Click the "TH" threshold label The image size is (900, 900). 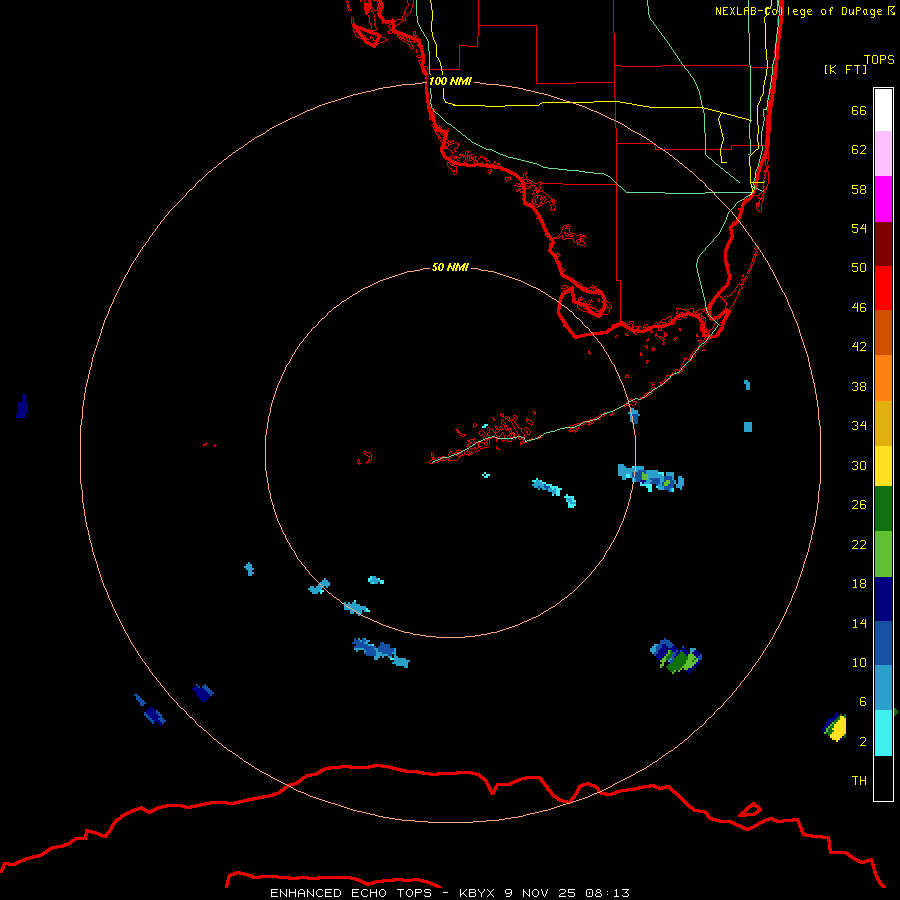click(x=859, y=781)
